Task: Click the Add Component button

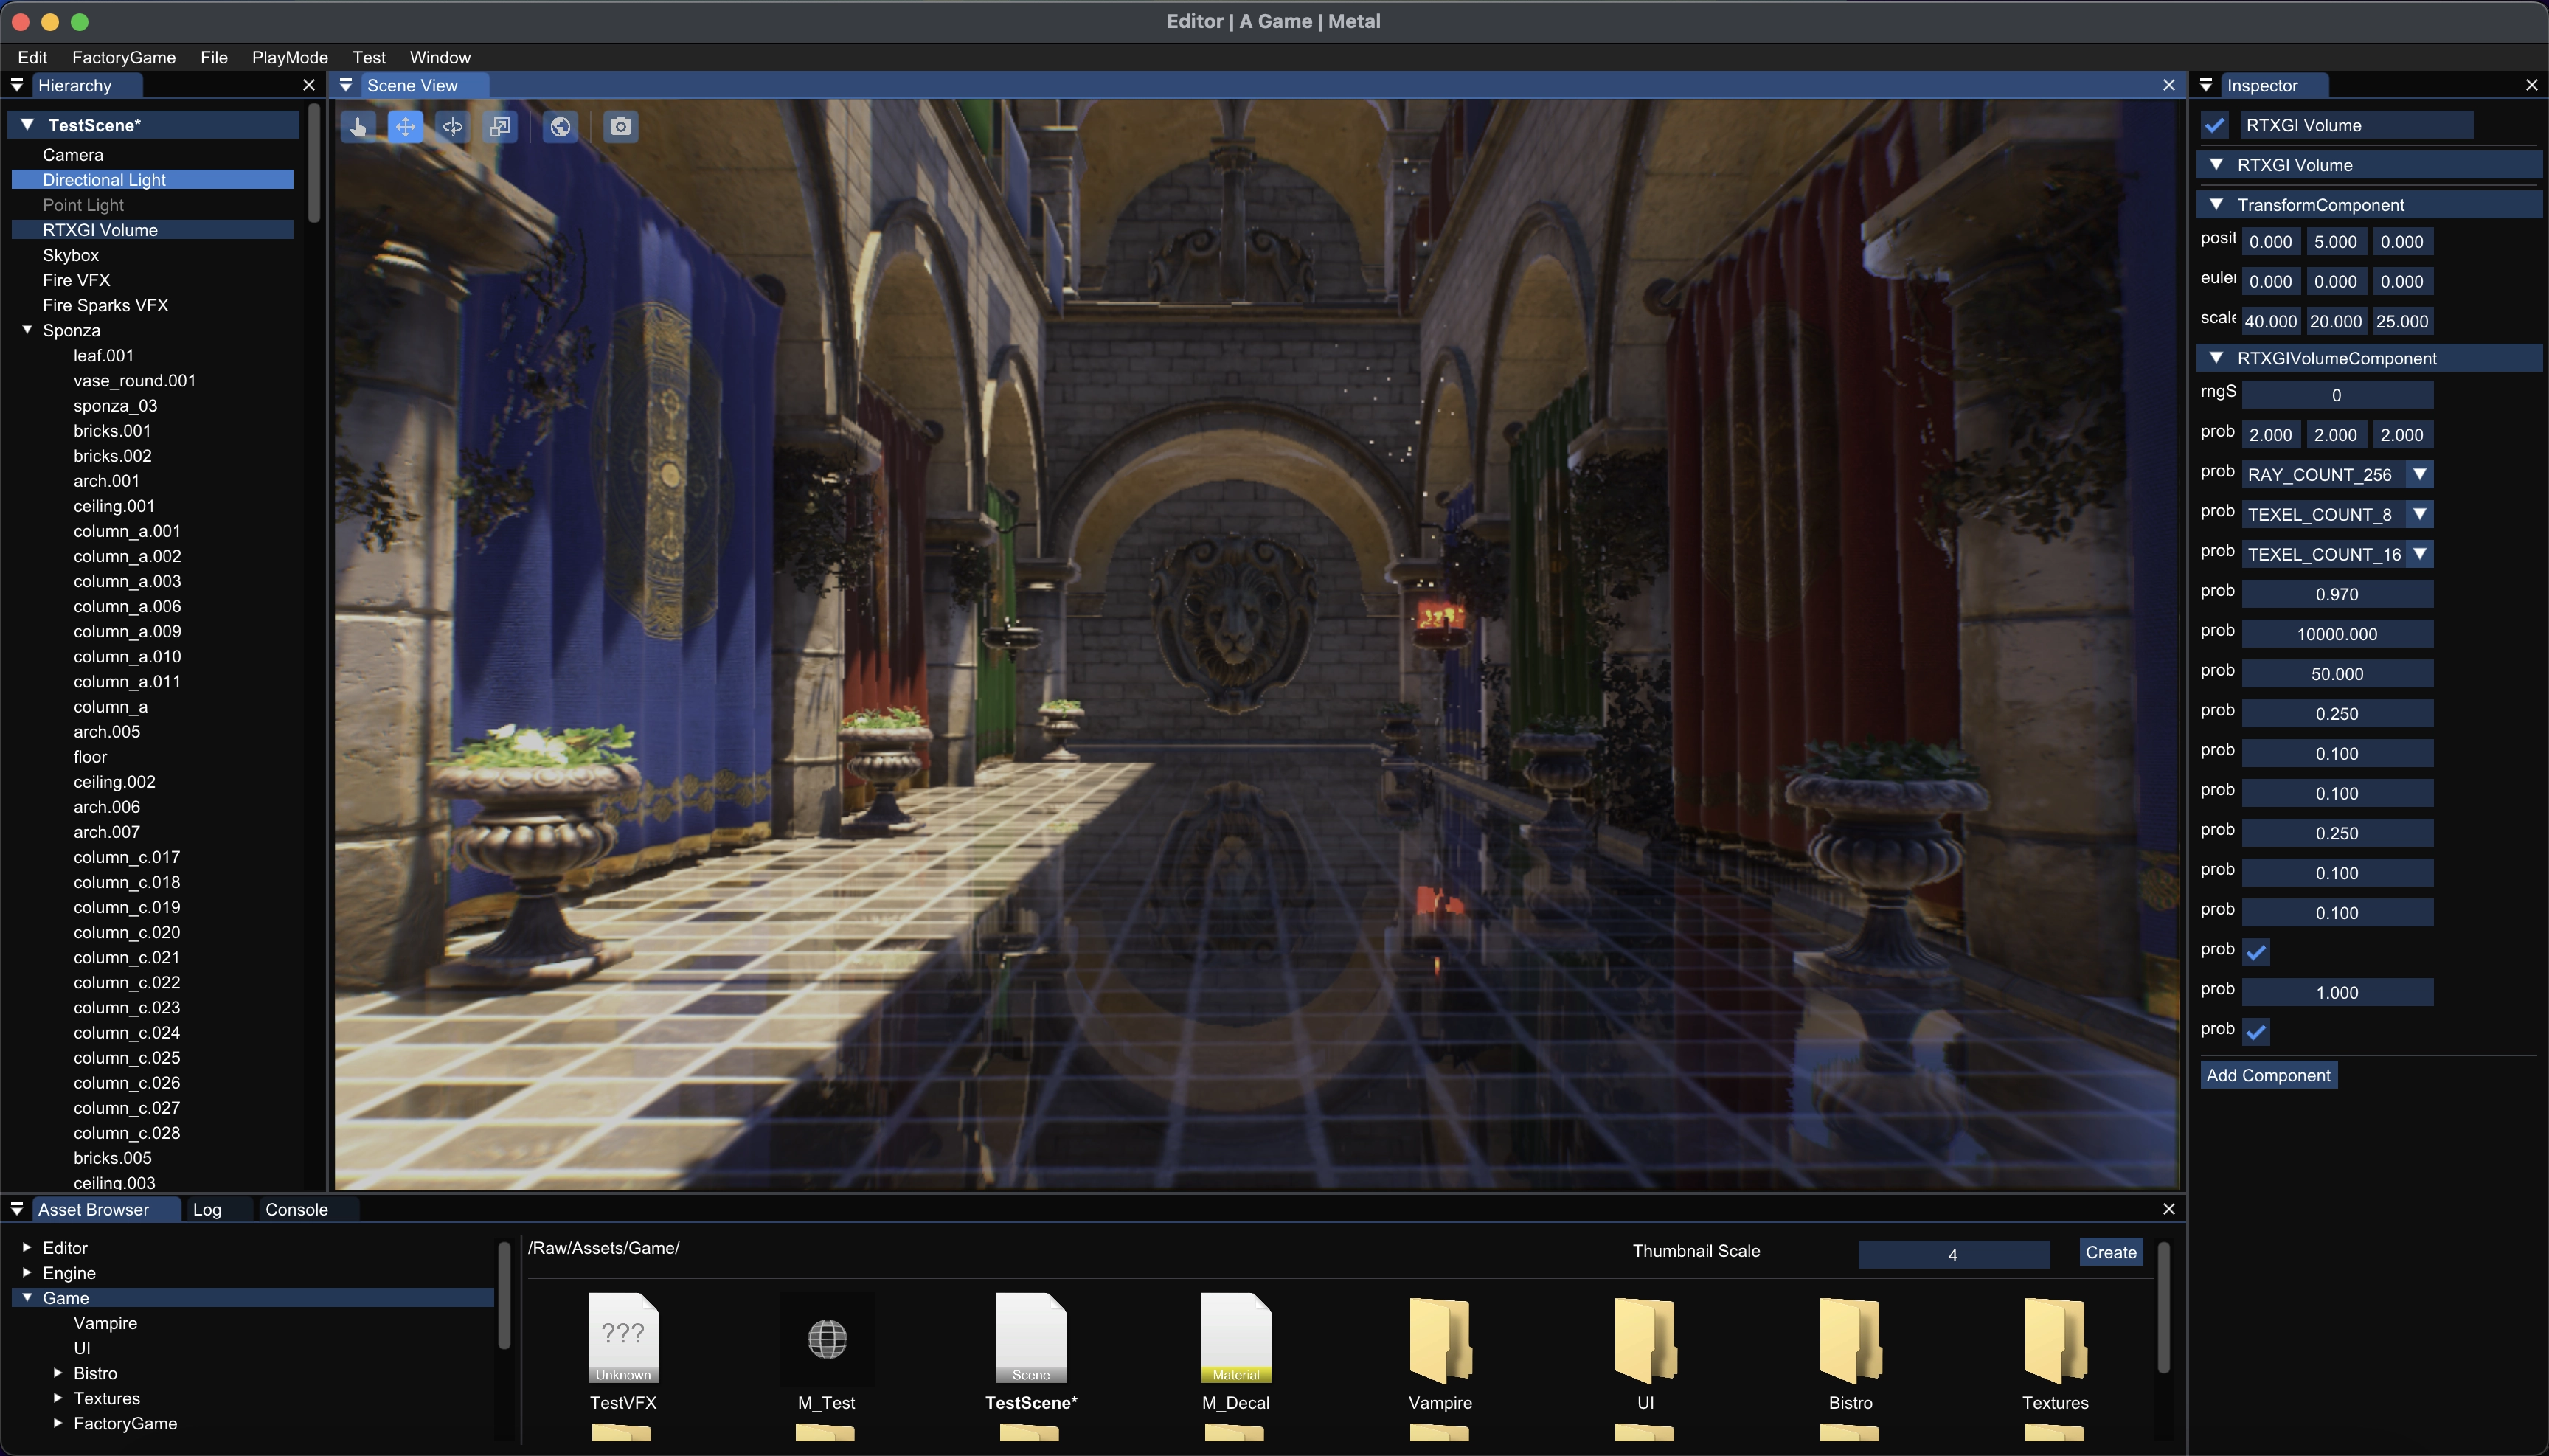Action: 2267,1076
